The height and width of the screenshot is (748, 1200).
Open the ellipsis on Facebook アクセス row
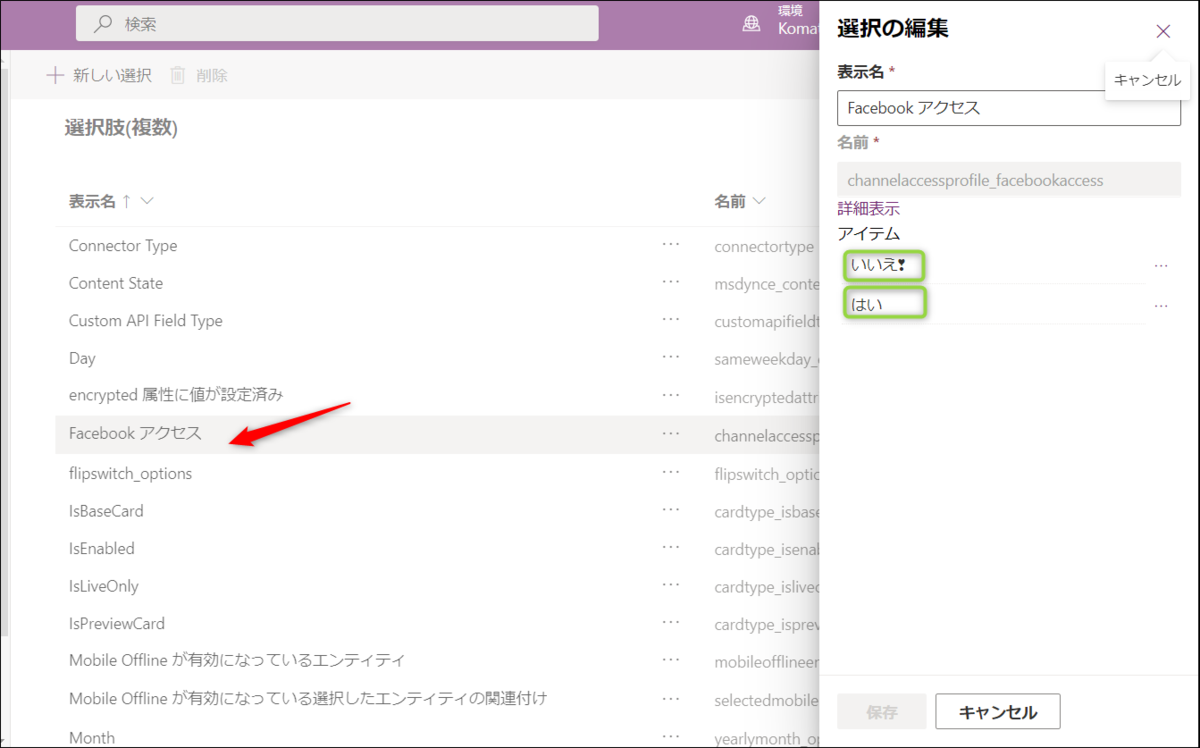coord(671,434)
